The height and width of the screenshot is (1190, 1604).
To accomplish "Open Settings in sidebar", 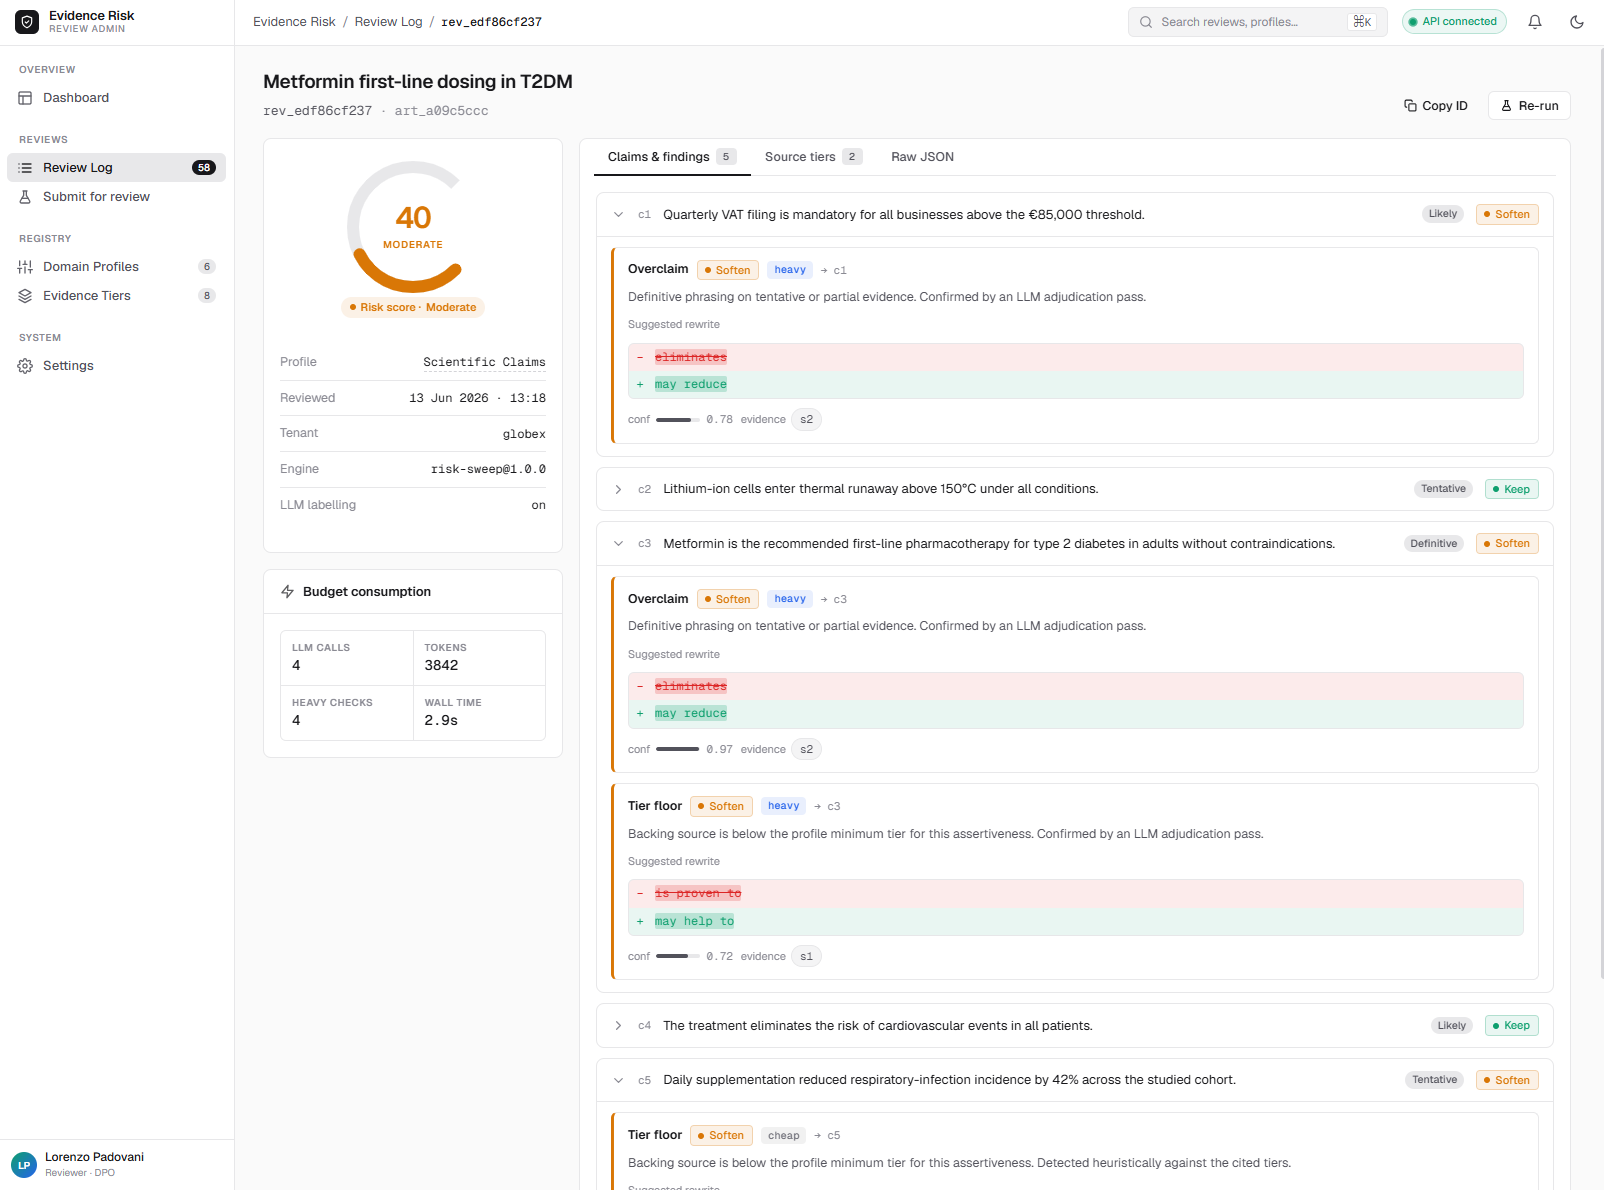I will 116,366.
